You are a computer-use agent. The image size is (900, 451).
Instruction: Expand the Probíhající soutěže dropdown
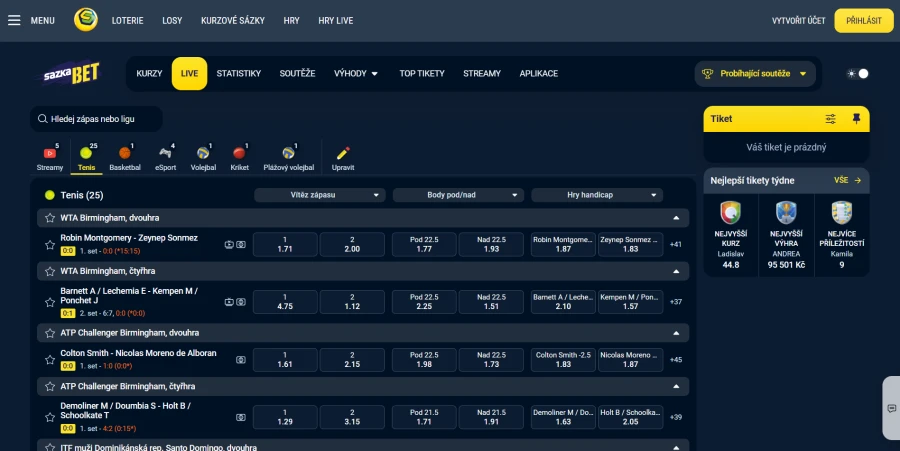(x=755, y=73)
